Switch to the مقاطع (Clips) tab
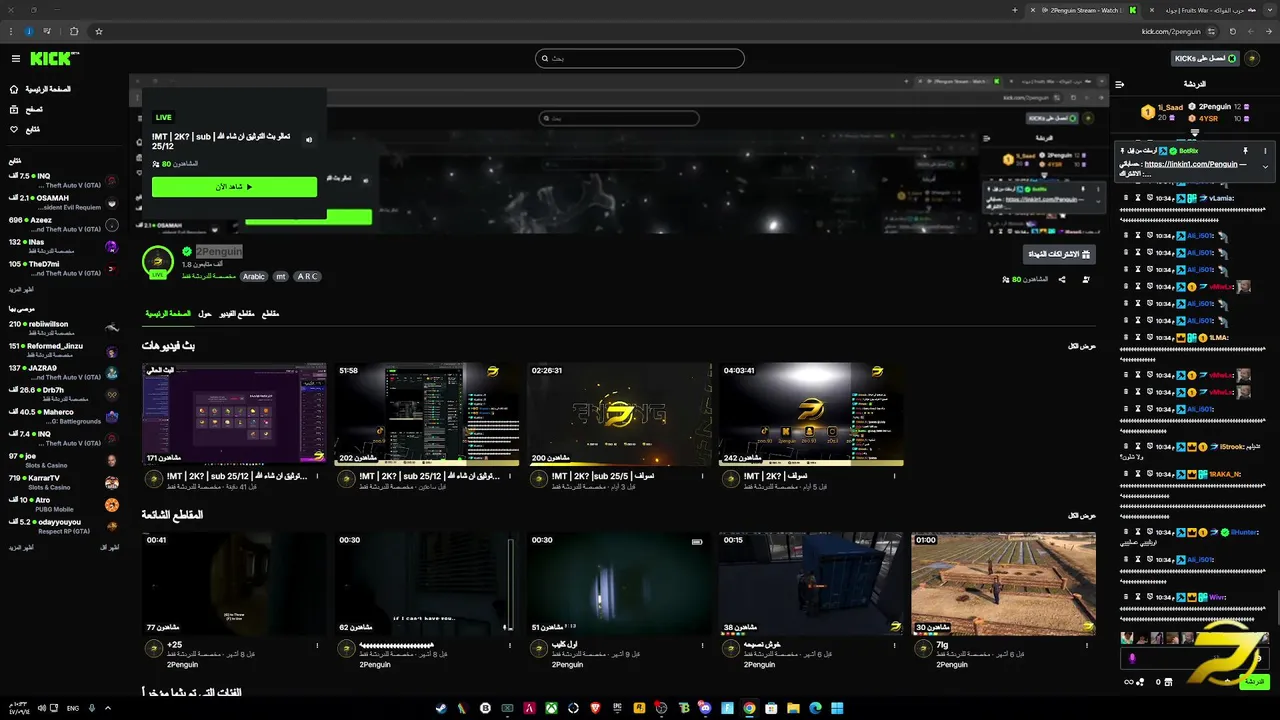1280x720 pixels. 270,314
